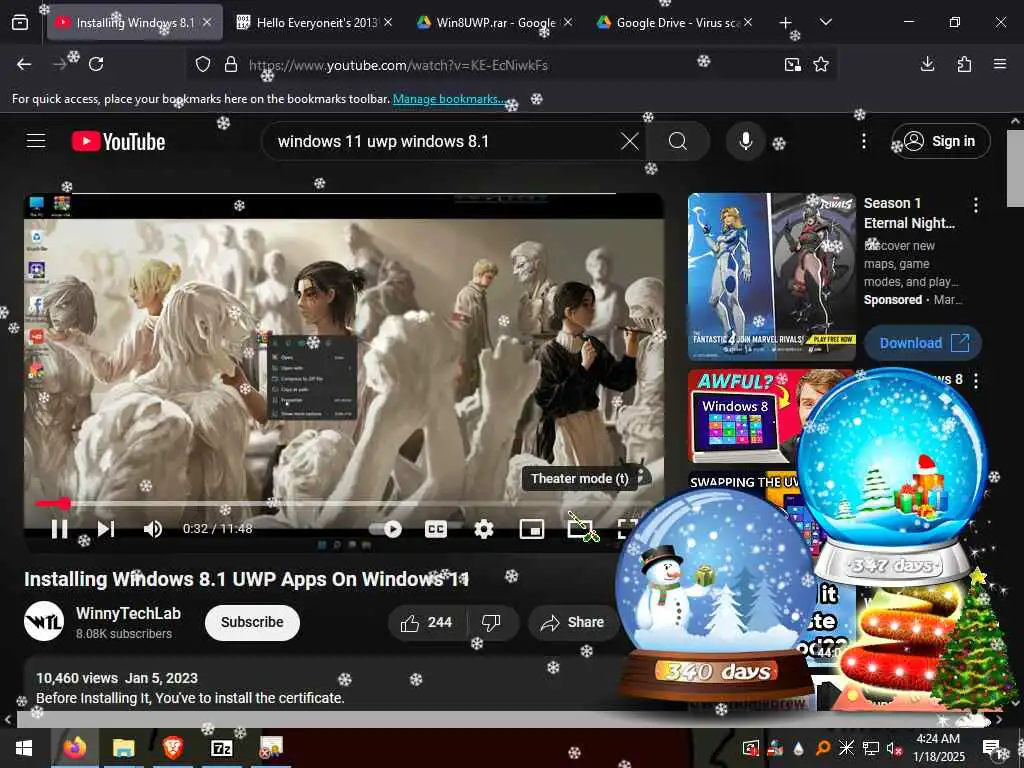1024x768 pixels.
Task: Expand video description text
Action: (190, 698)
